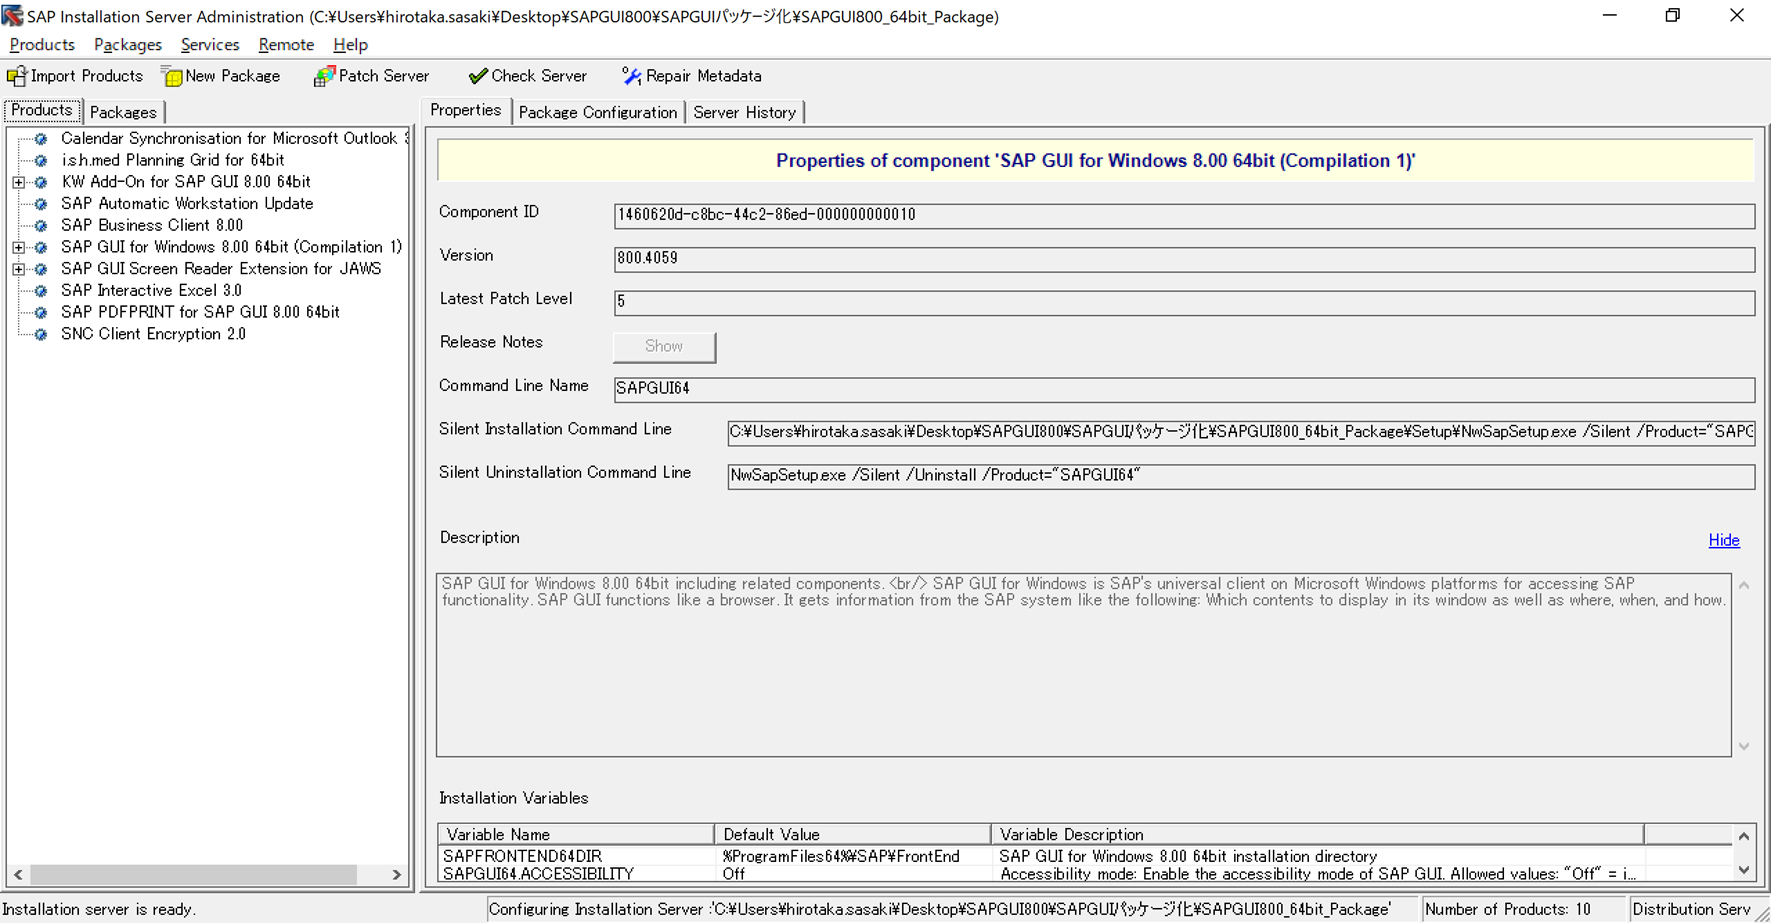Click the SAP application icon in title bar
The image size is (1771, 923).
(x=12, y=16)
